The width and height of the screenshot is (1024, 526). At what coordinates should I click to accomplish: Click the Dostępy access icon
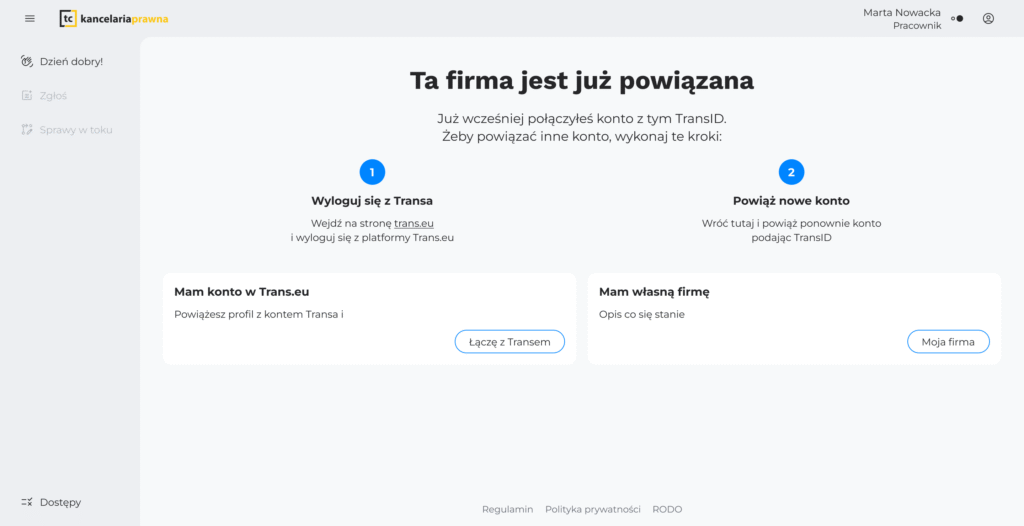tap(28, 502)
